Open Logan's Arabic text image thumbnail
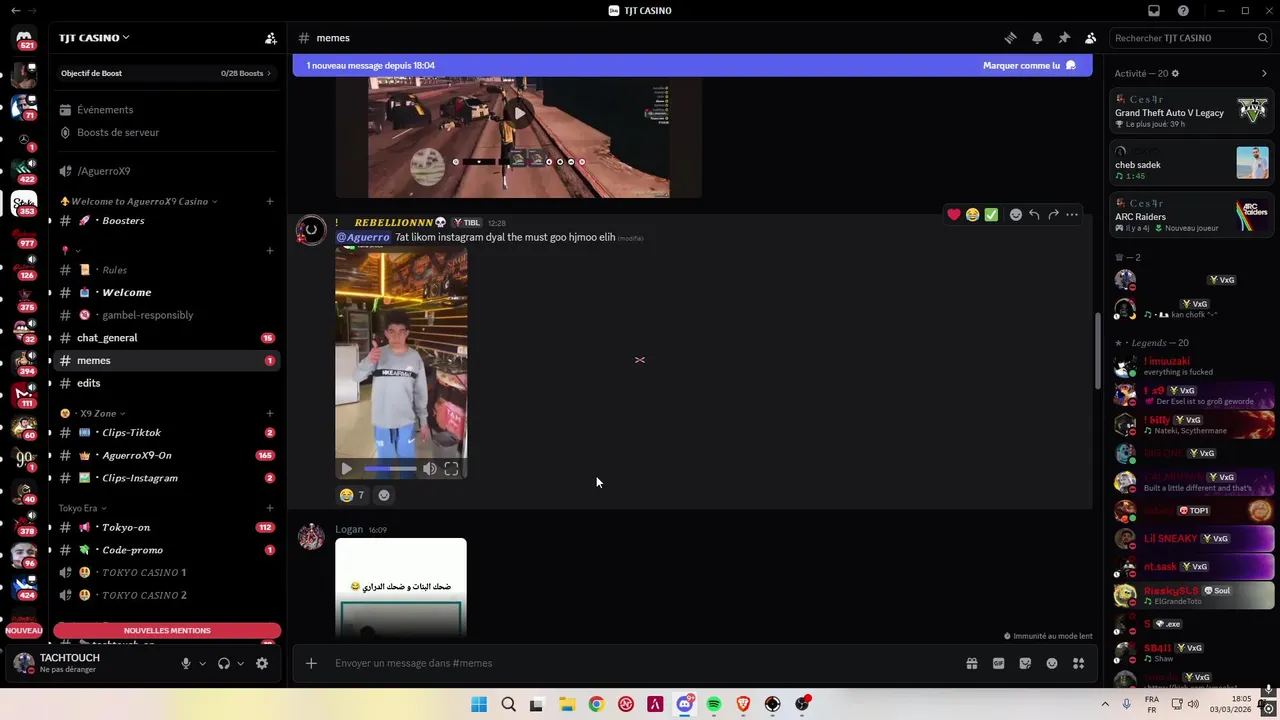The width and height of the screenshot is (1280, 720). pos(401,588)
